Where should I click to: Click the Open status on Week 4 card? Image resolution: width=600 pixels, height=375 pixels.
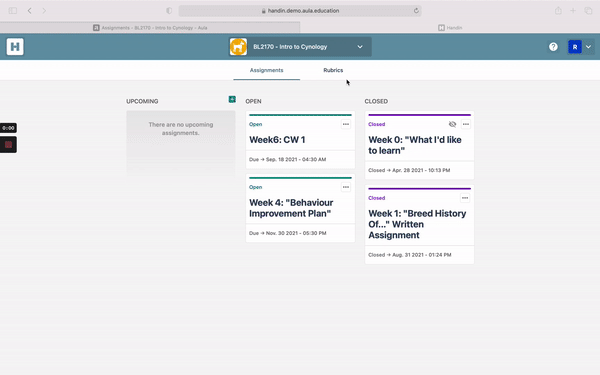[x=255, y=187]
